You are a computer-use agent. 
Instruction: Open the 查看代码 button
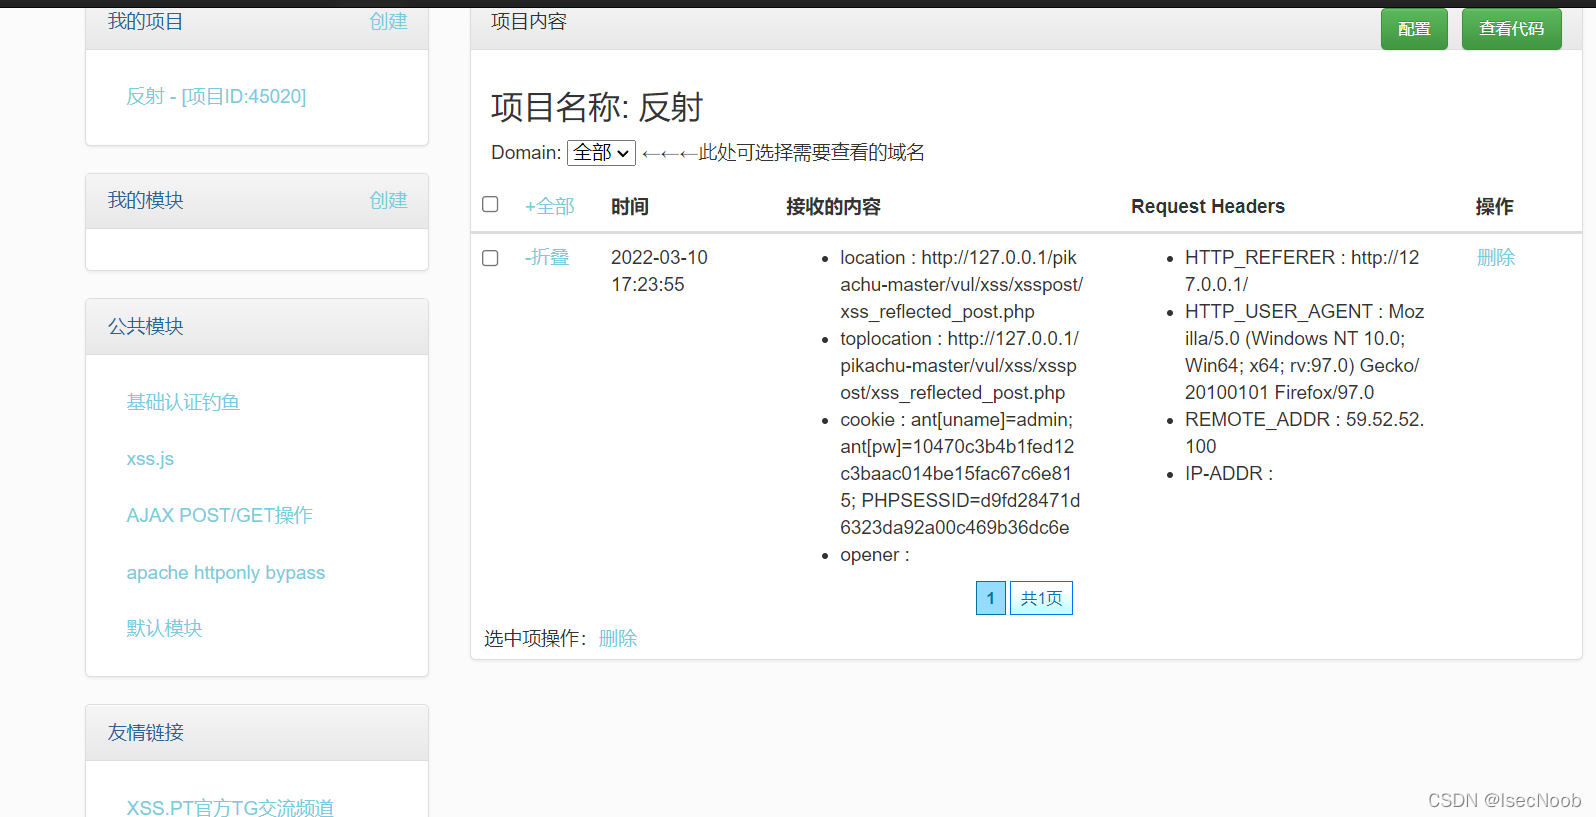1511,29
